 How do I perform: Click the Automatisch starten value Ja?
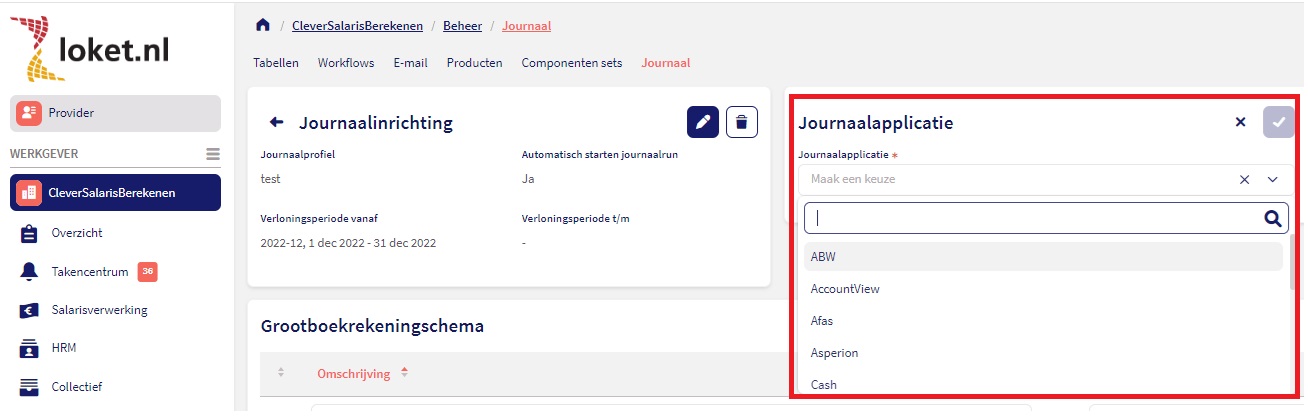click(528, 179)
